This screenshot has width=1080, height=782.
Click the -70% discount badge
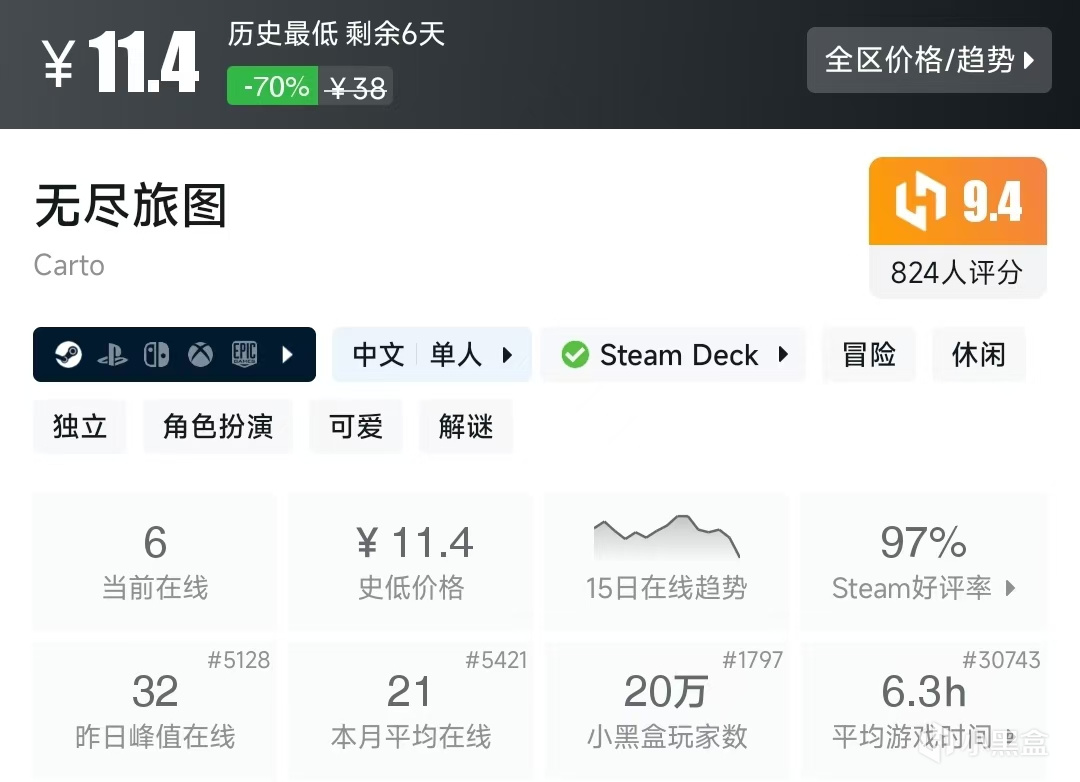(x=271, y=85)
